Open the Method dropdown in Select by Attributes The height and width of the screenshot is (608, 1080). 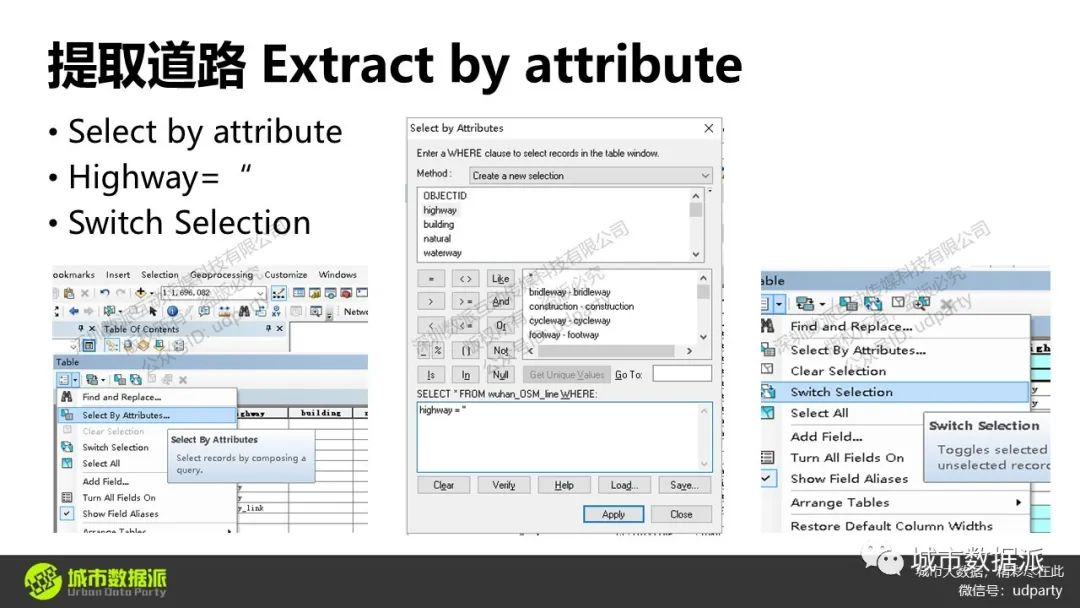pyautogui.click(x=590, y=176)
